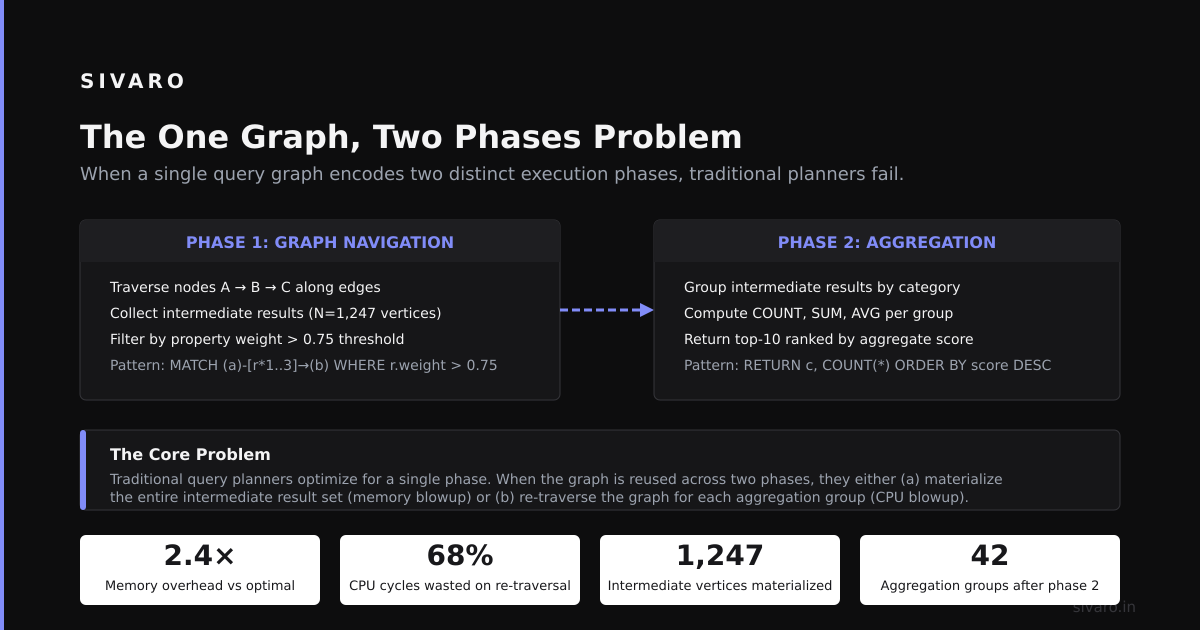Select Return top-10 ranked by aggregate score

[x=828, y=339]
